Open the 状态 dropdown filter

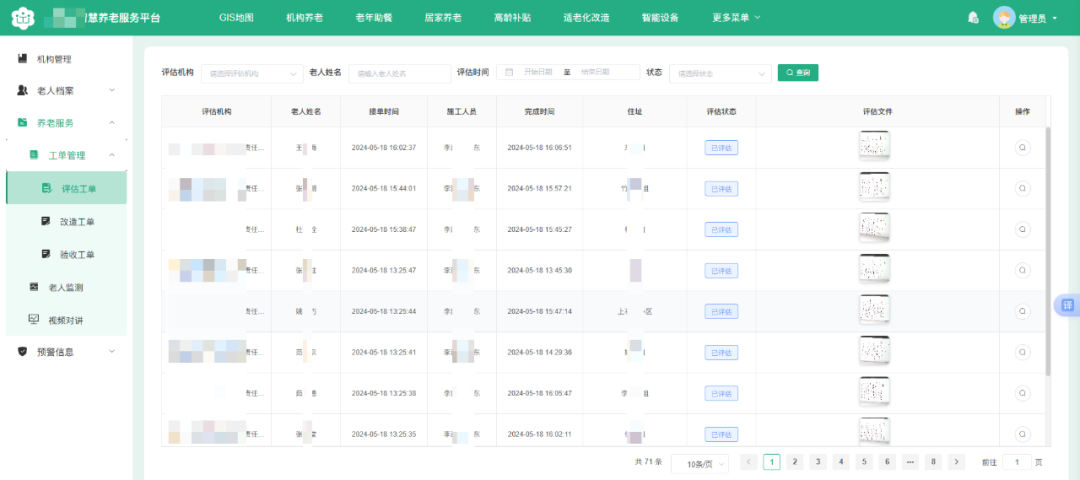click(x=720, y=73)
